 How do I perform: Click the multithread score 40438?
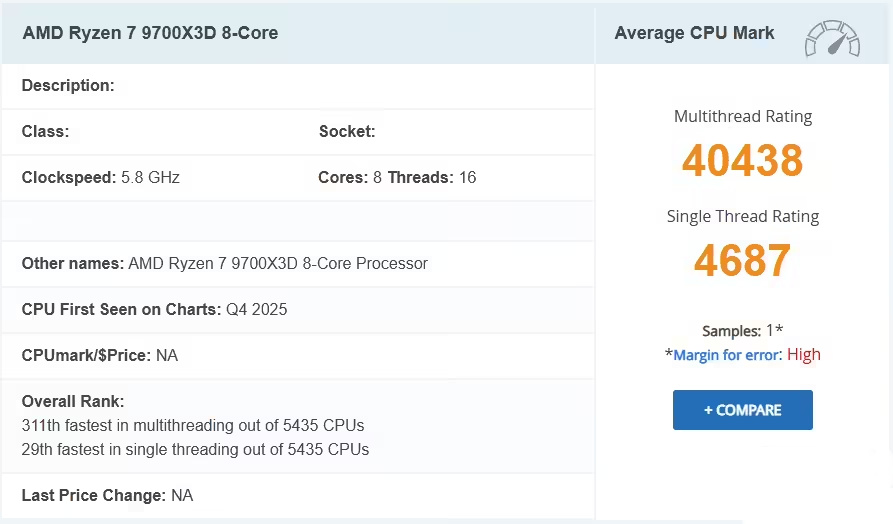click(x=742, y=161)
